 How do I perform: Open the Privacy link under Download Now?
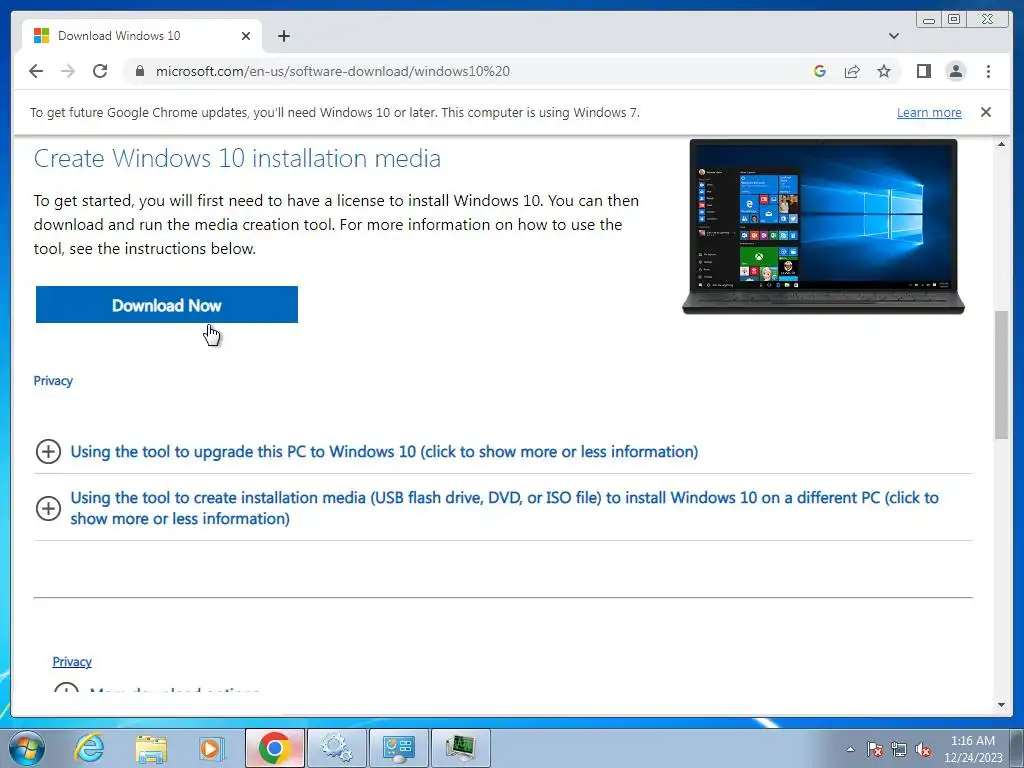click(x=53, y=381)
